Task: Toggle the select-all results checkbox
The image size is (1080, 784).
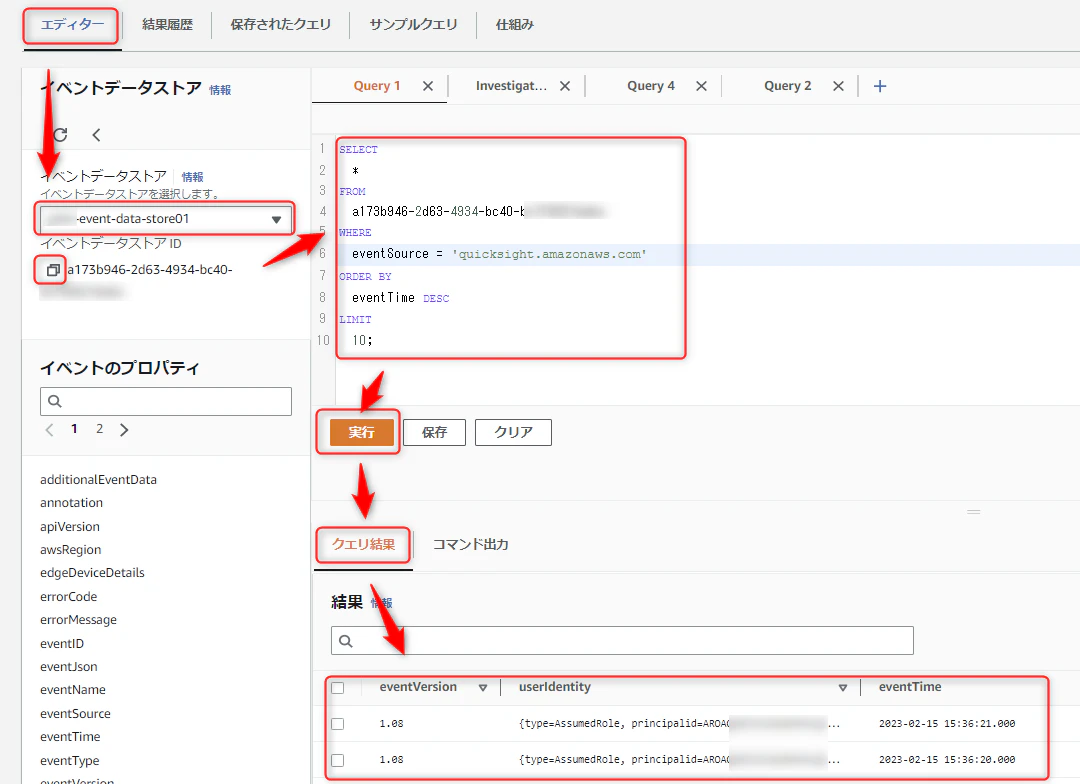Action: click(338, 688)
